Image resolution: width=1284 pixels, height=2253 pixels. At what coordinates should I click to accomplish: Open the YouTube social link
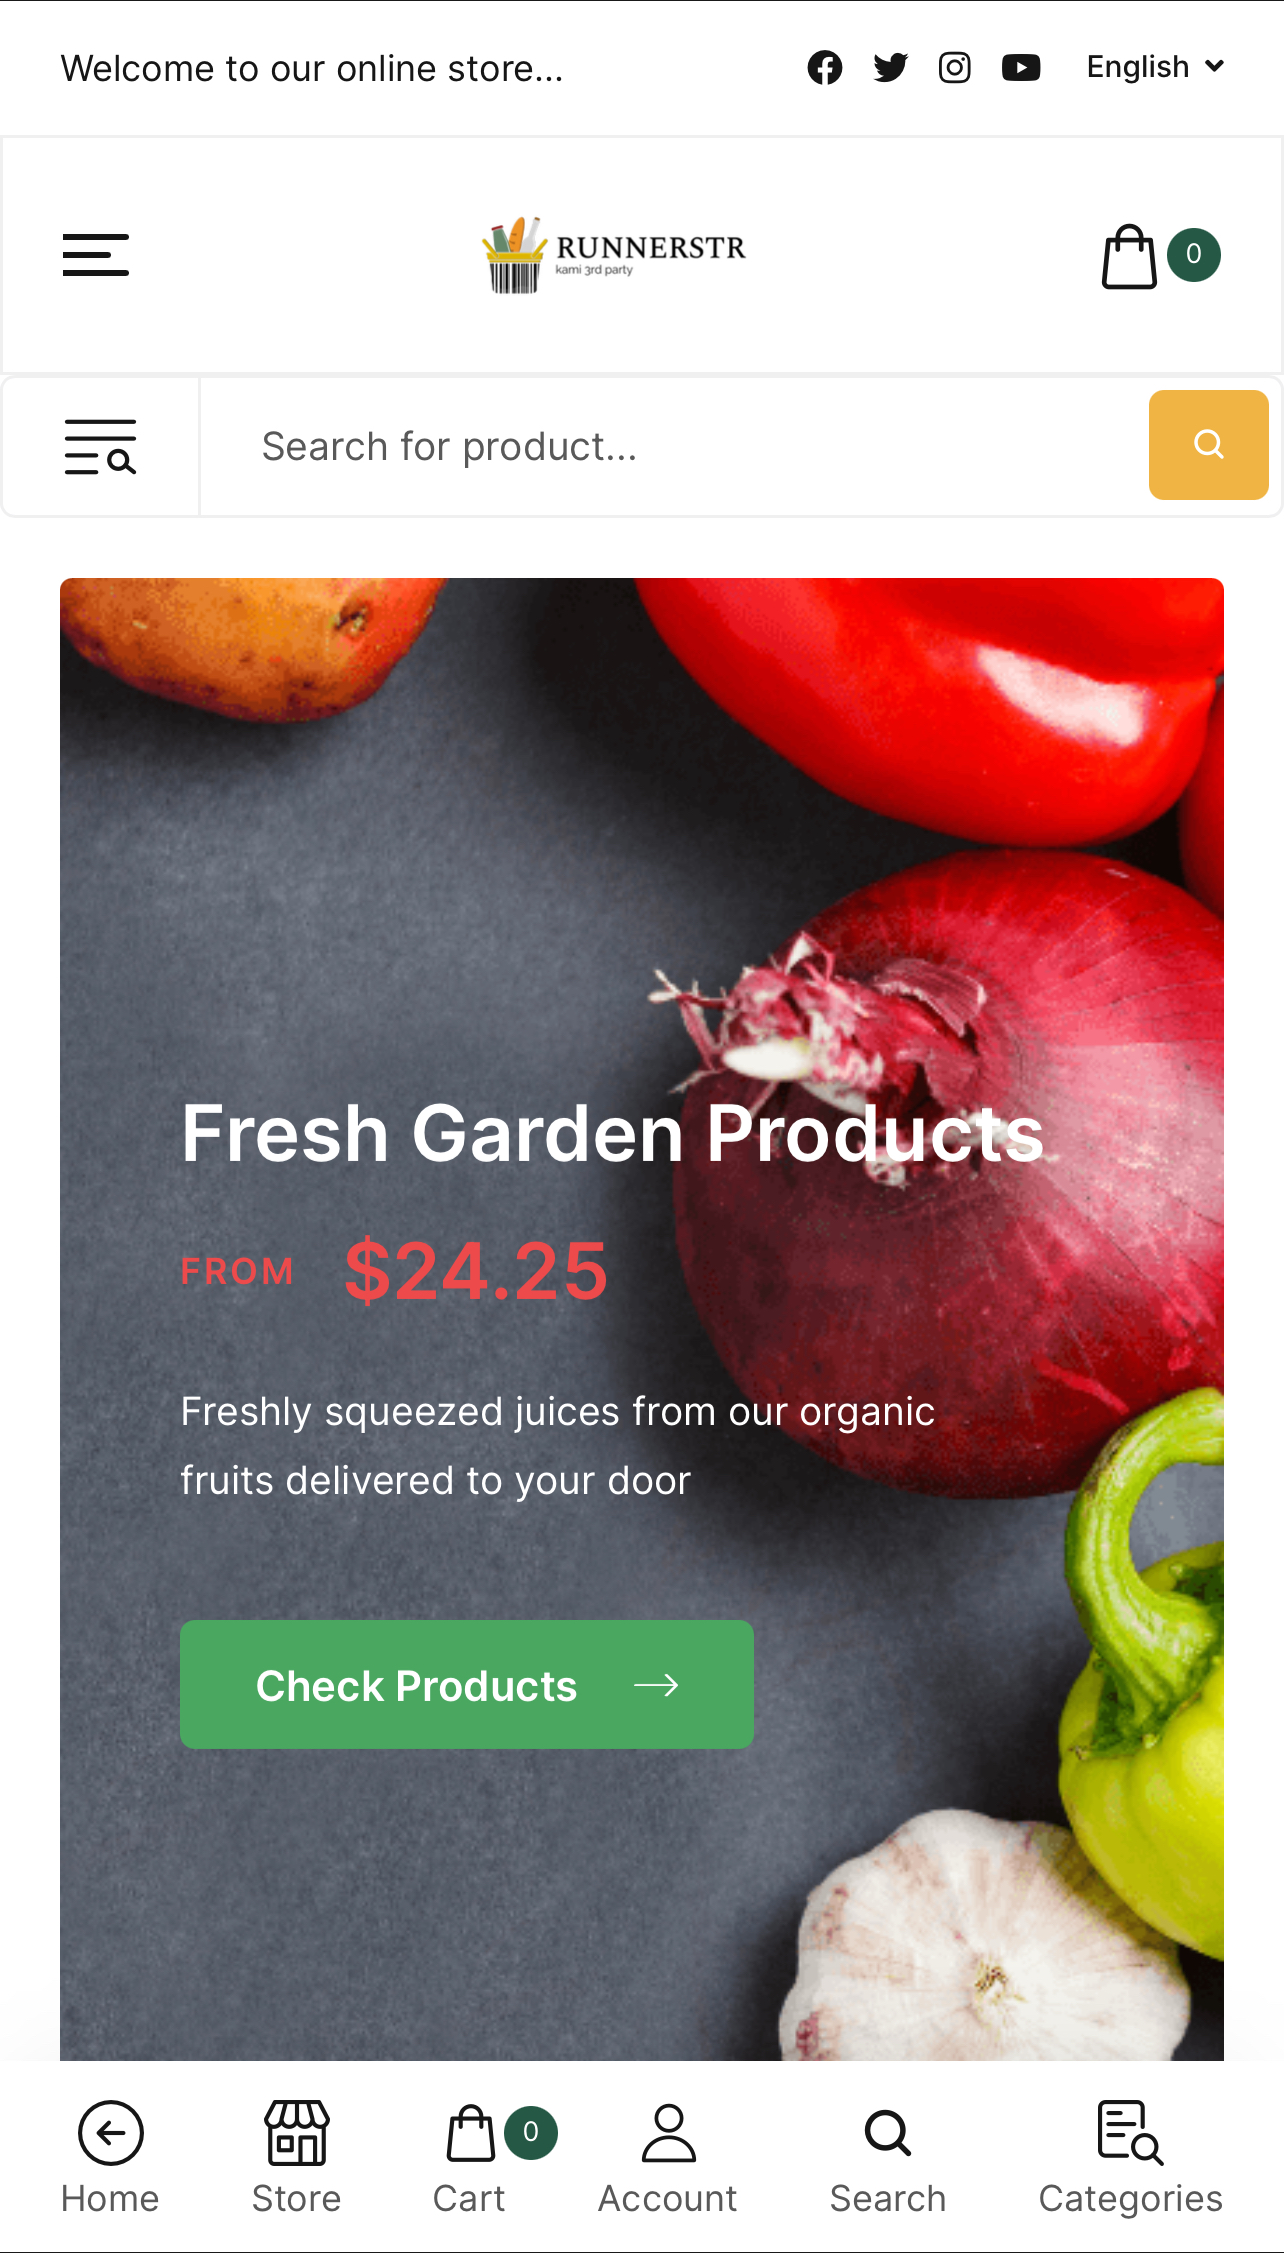tap(1021, 67)
